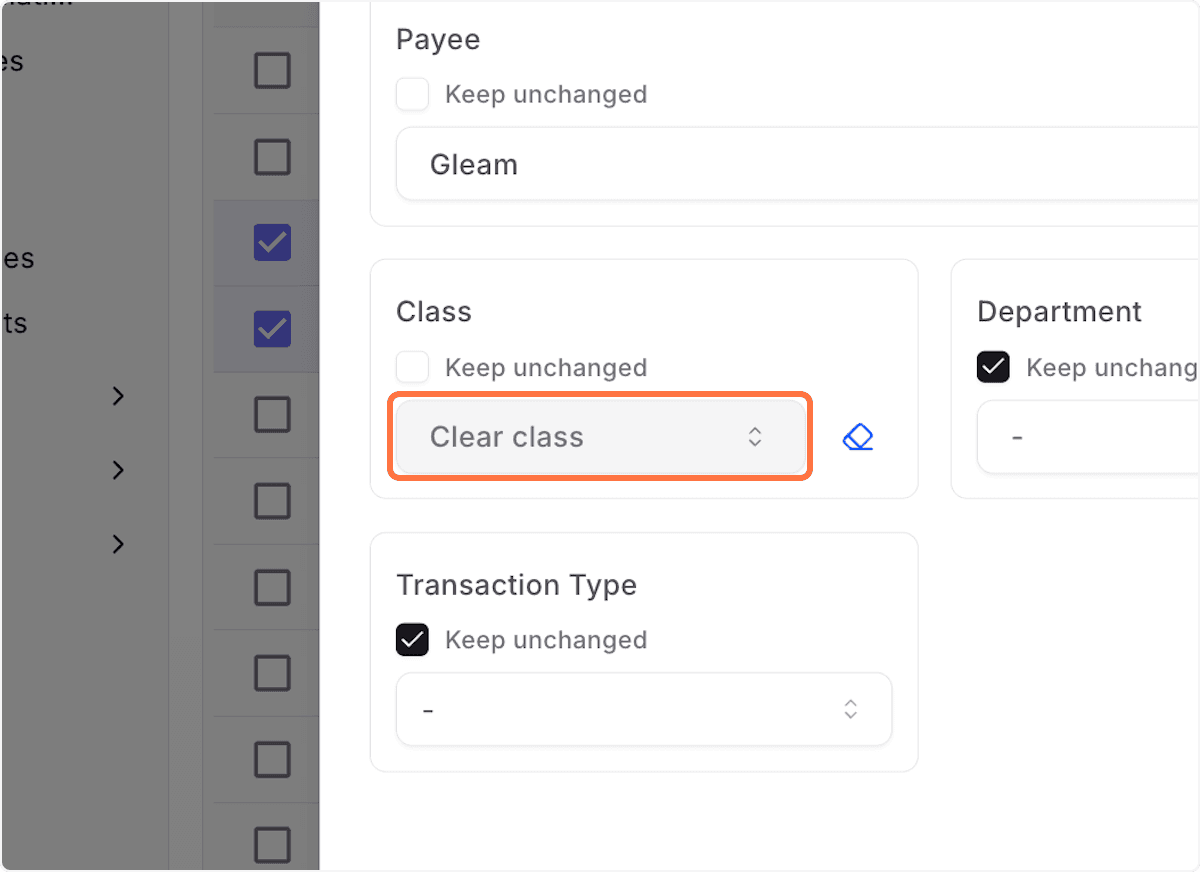Uncheck the first selected transaction row

(x=272, y=242)
